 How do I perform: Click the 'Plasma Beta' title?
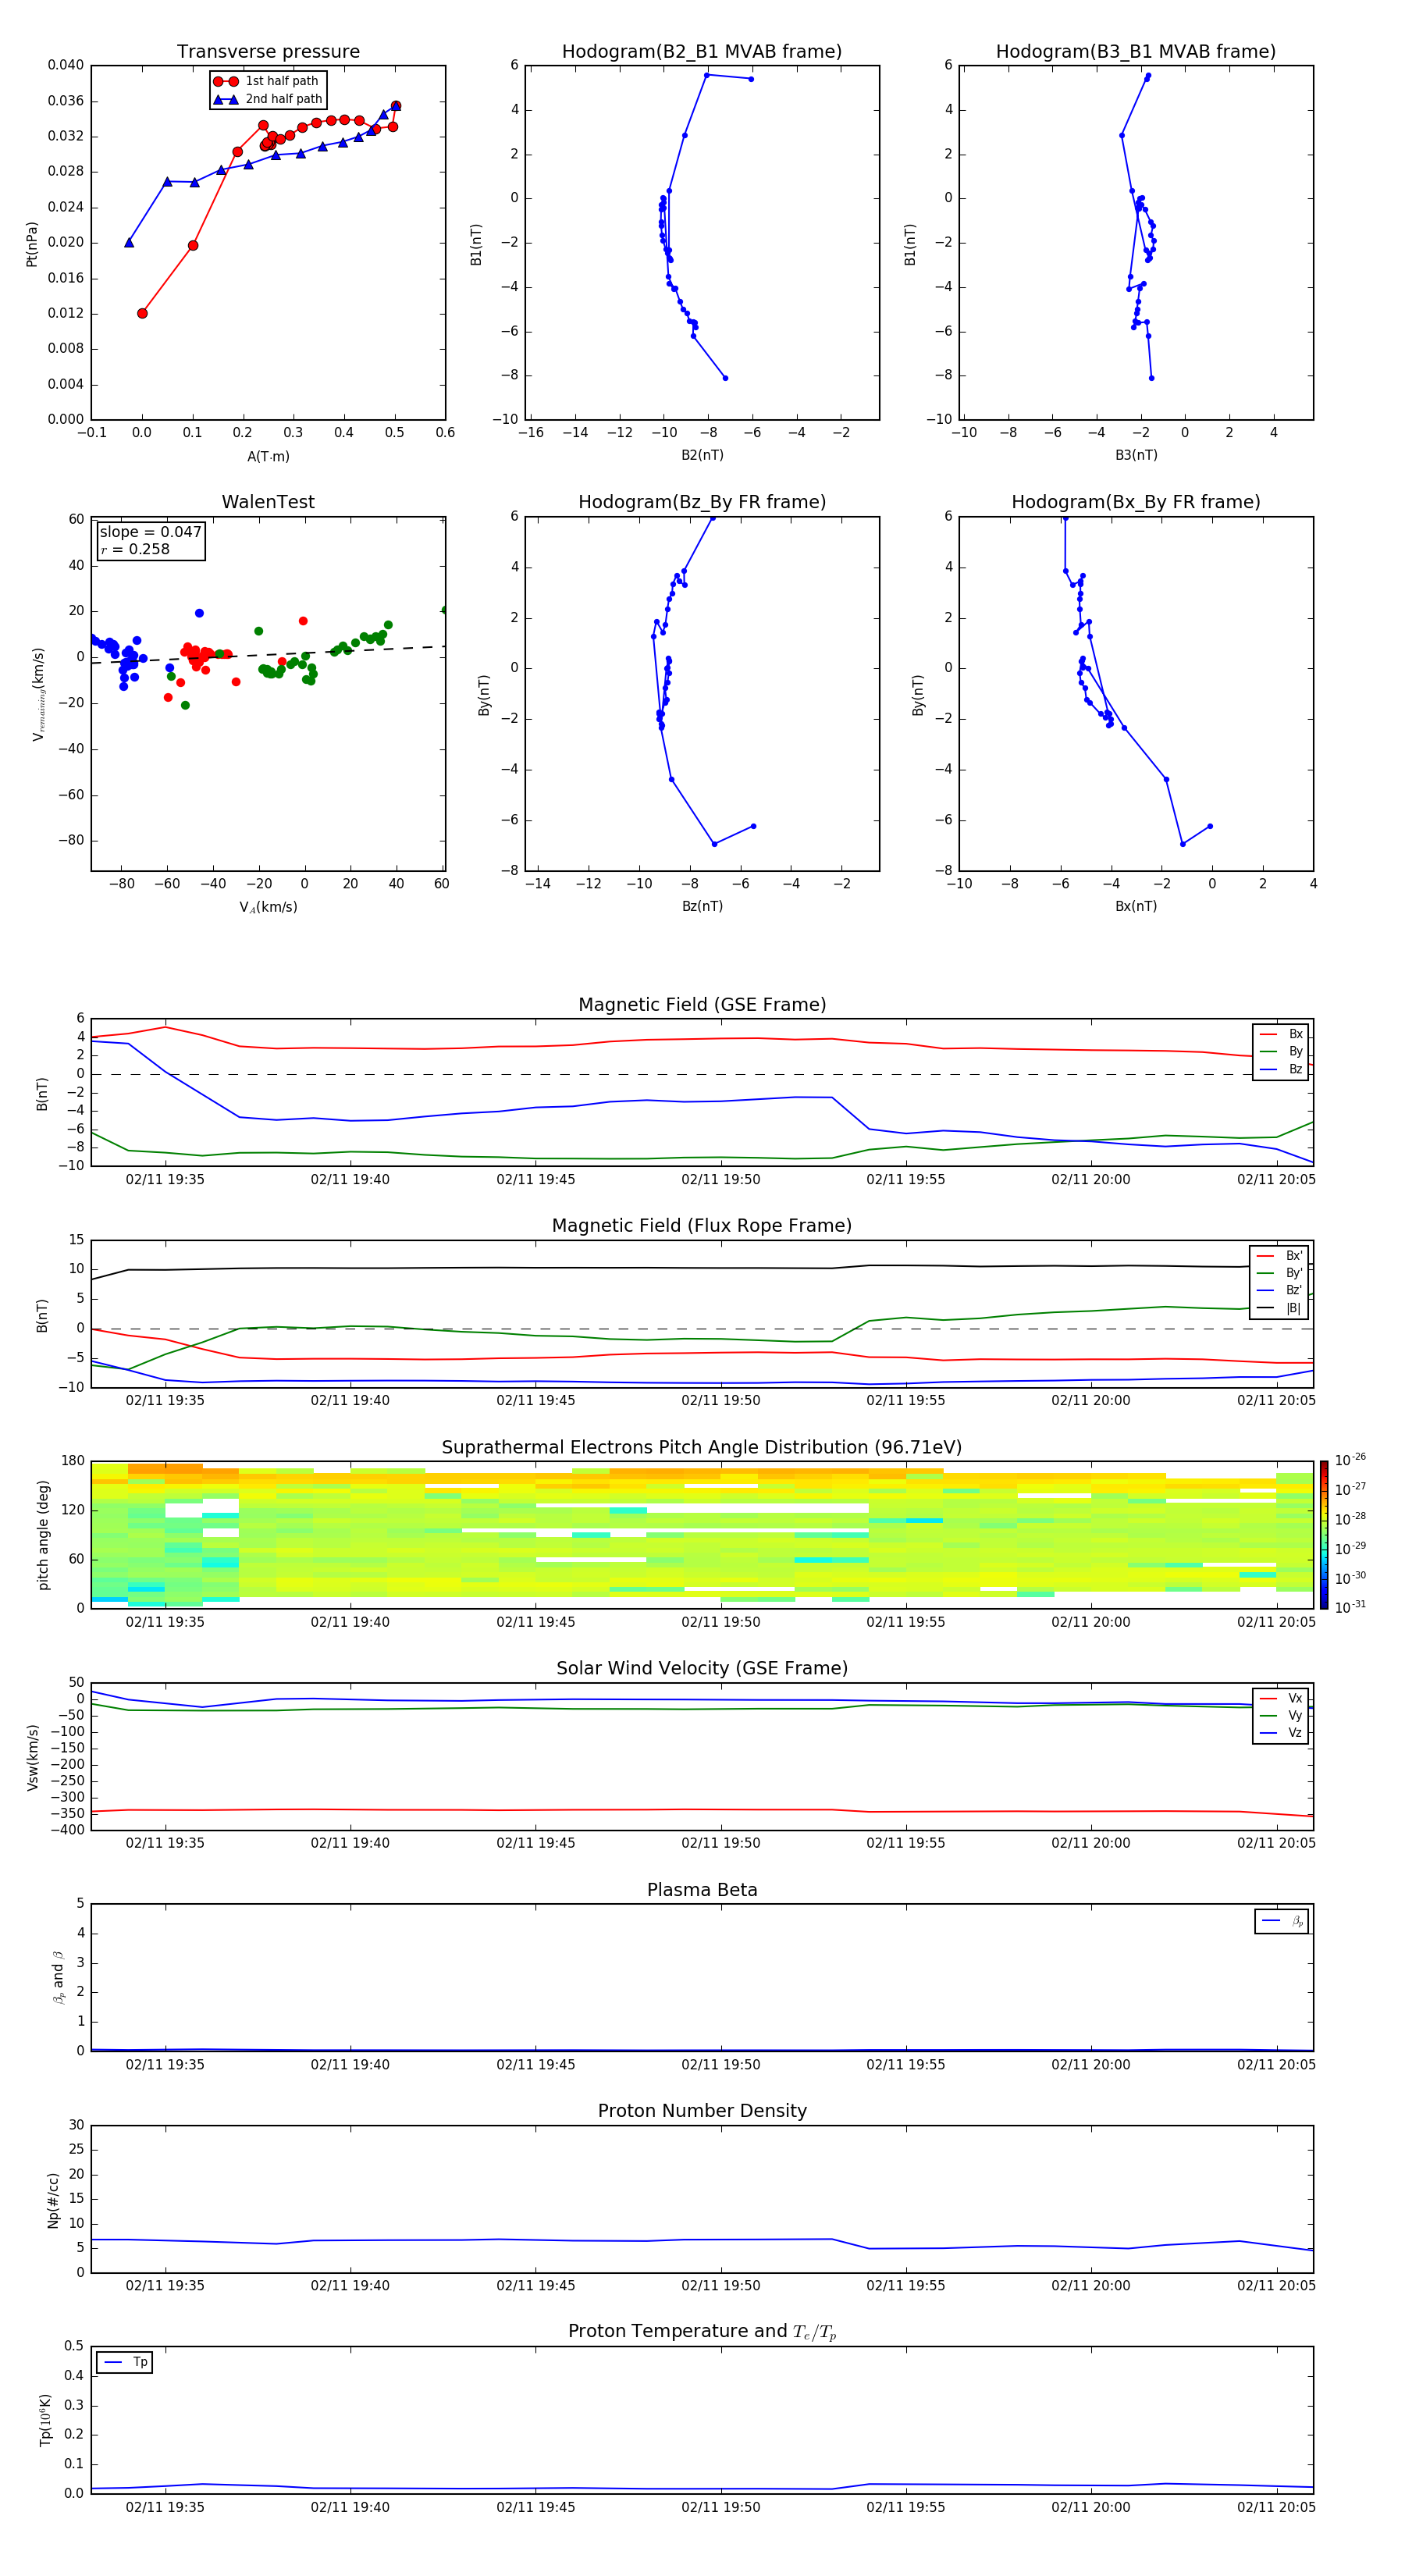[702, 1890]
